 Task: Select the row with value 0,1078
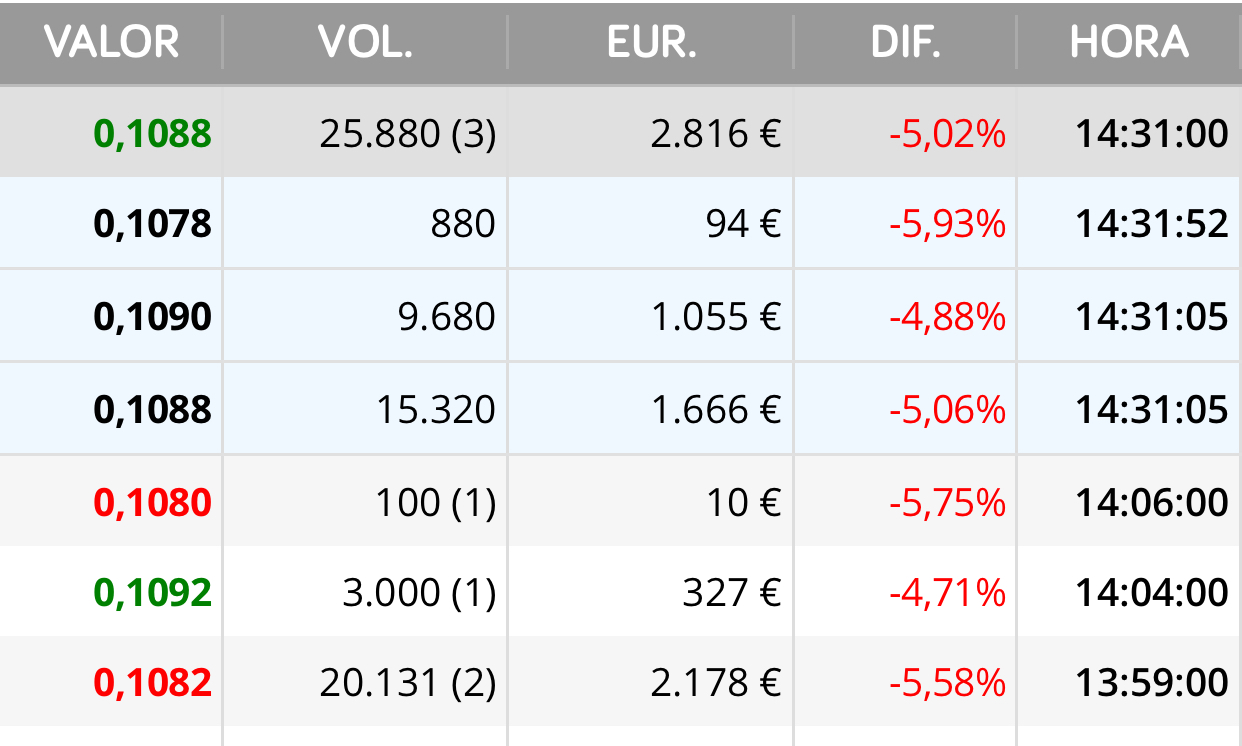click(x=621, y=224)
